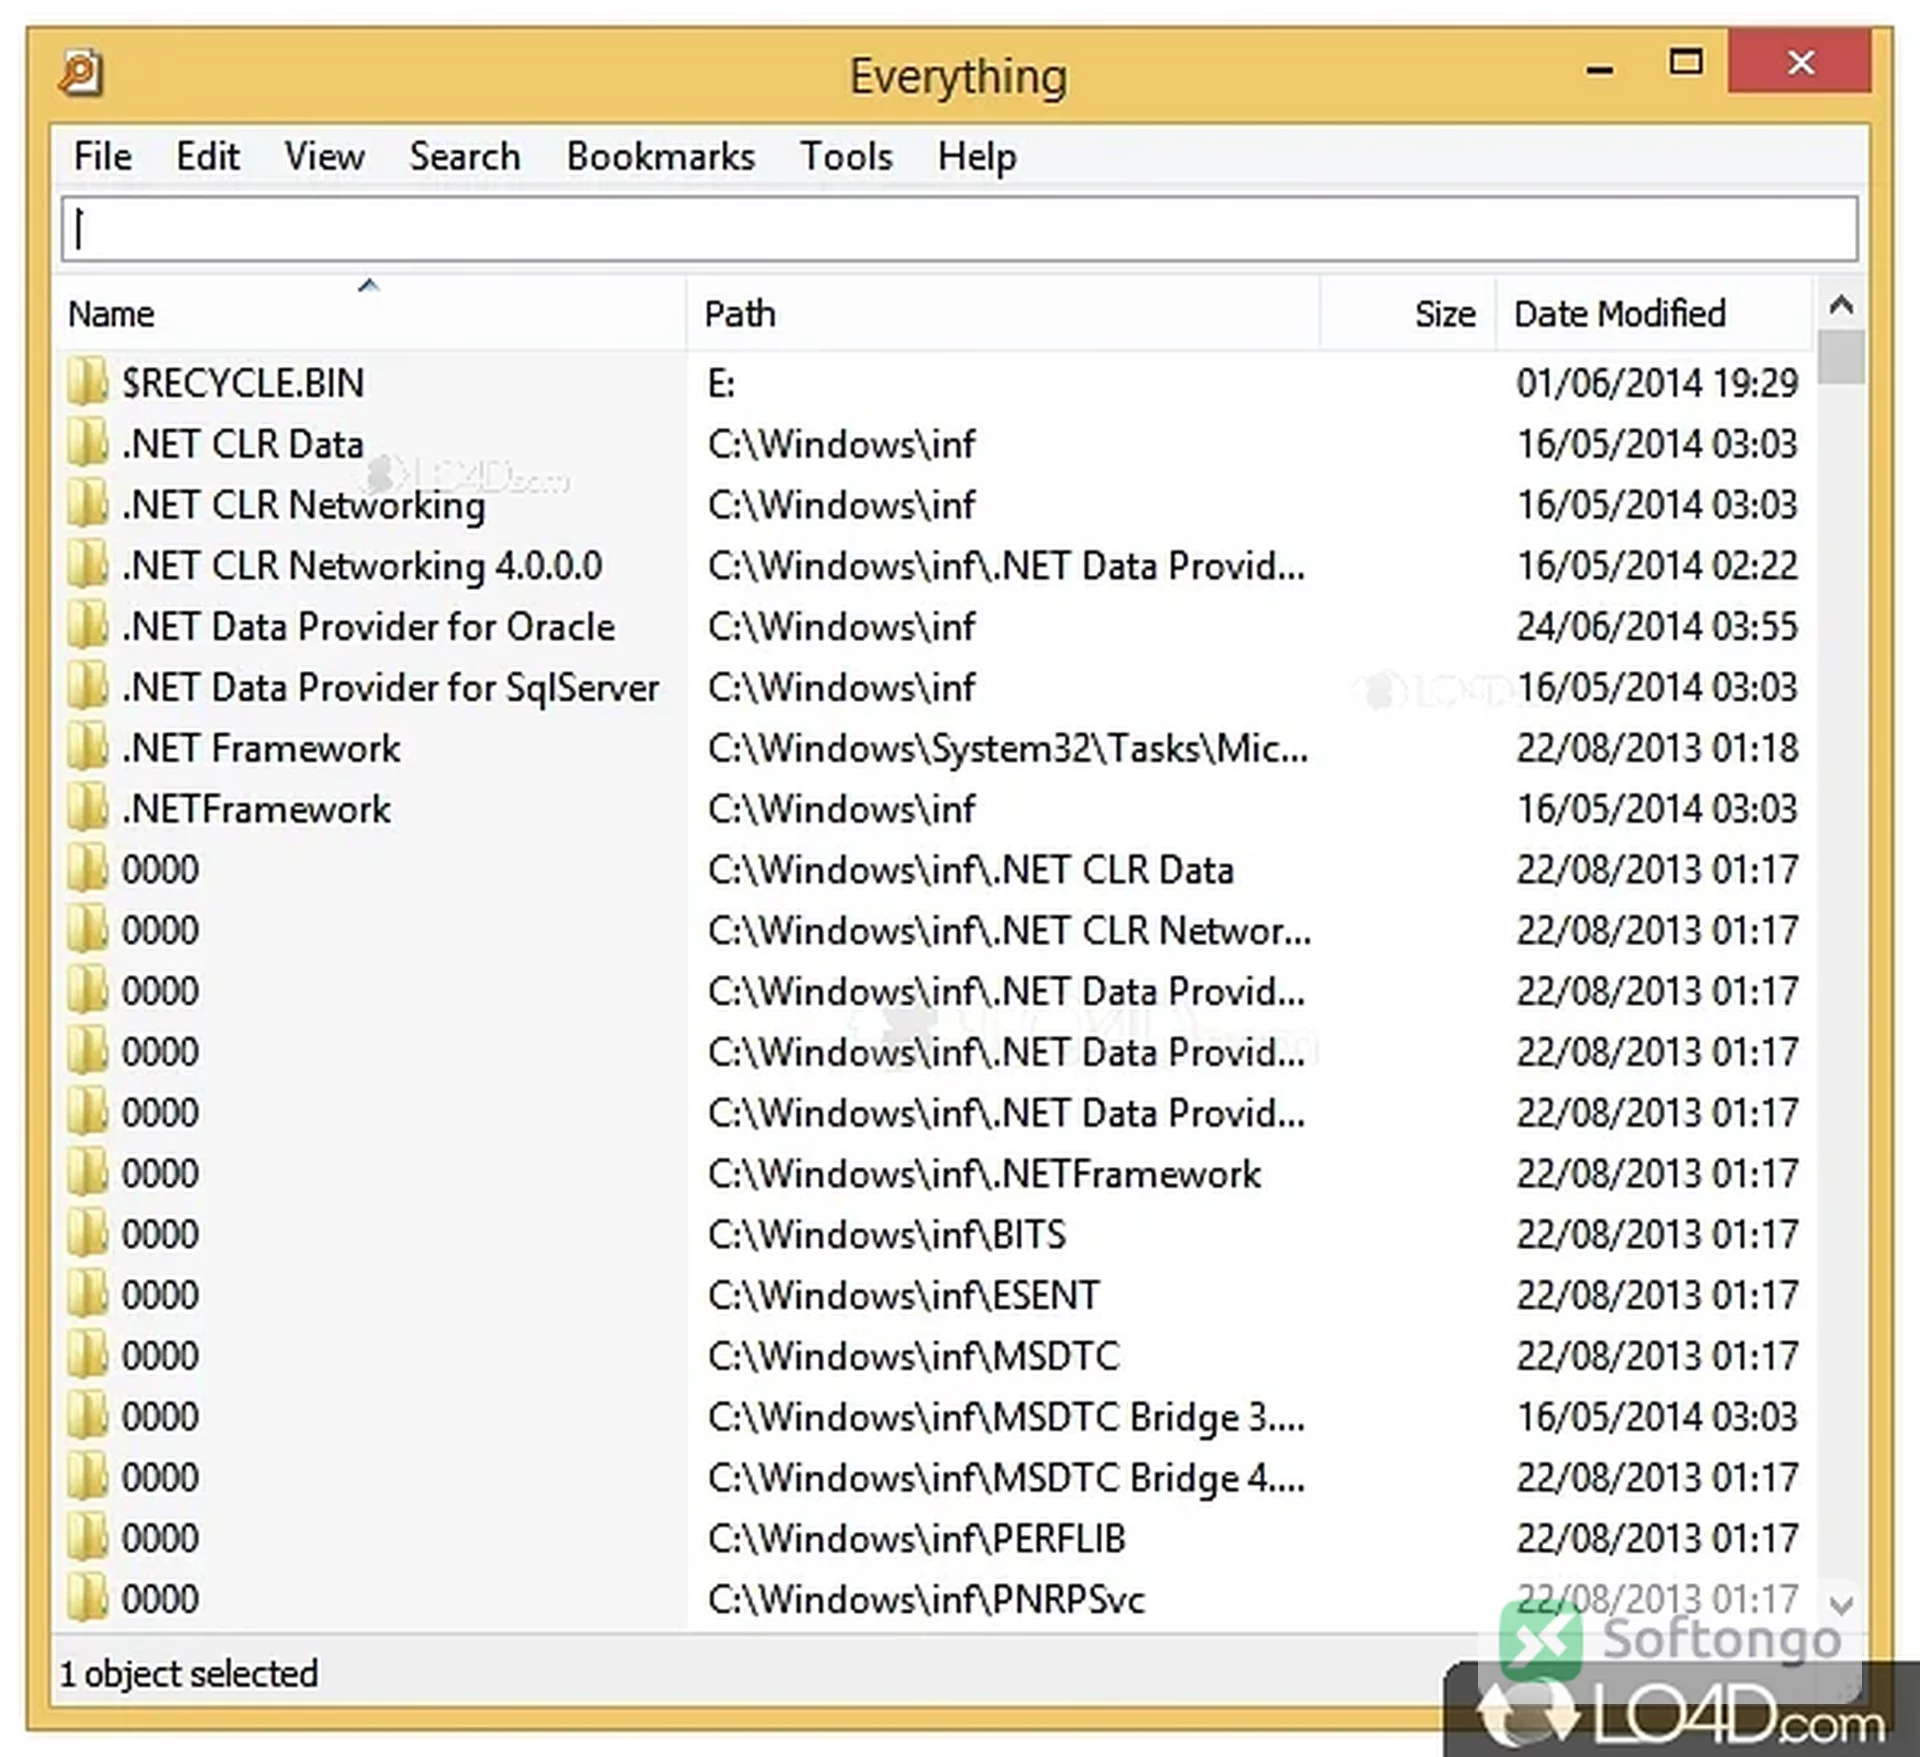Select 0000 folder icon in inf\MSDTC row
The height and width of the screenshot is (1757, 1920).
88,1355
